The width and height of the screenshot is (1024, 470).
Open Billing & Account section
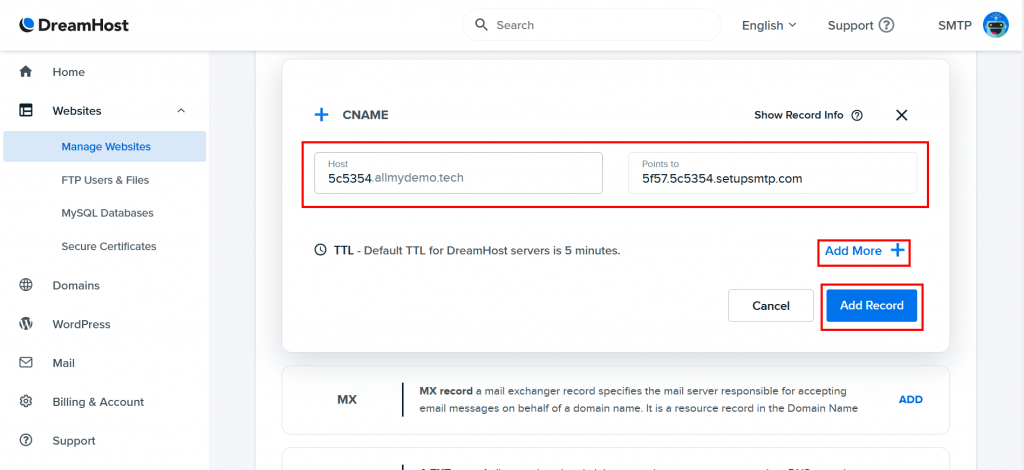99,402
